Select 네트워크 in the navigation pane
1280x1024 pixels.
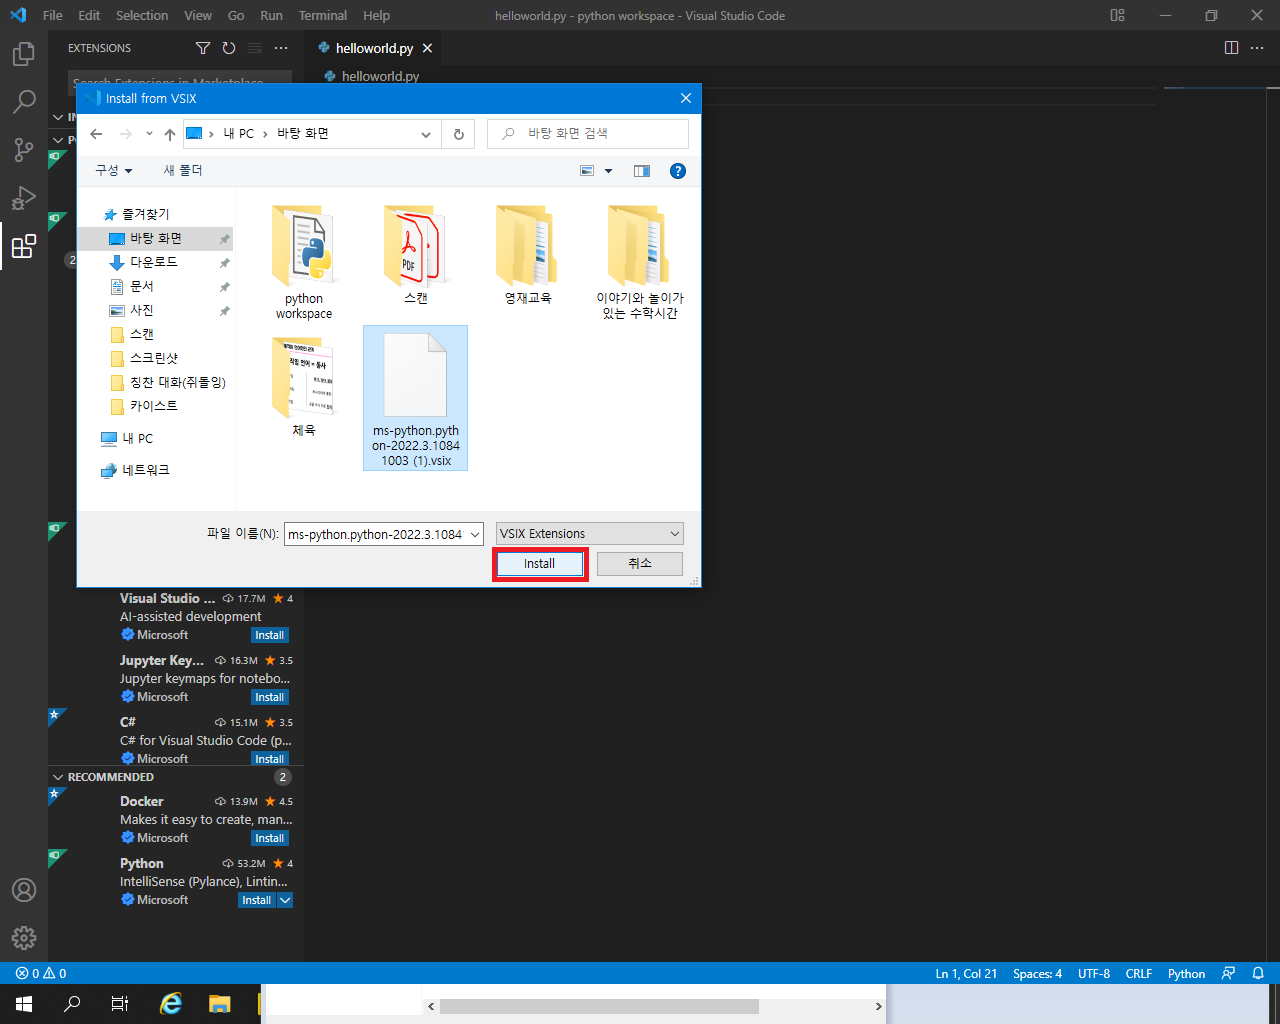[146, 470]
